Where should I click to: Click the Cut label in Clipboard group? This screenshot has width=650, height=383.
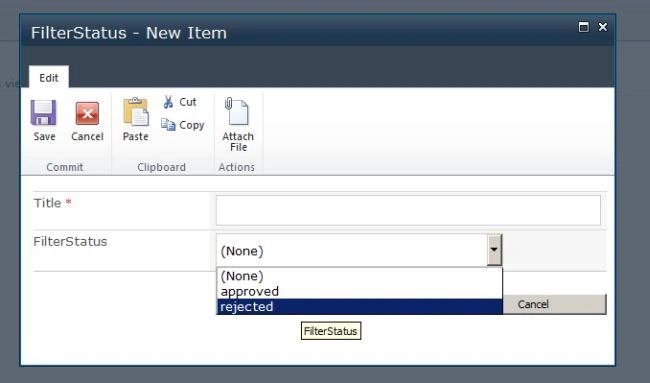coord(188,102)
